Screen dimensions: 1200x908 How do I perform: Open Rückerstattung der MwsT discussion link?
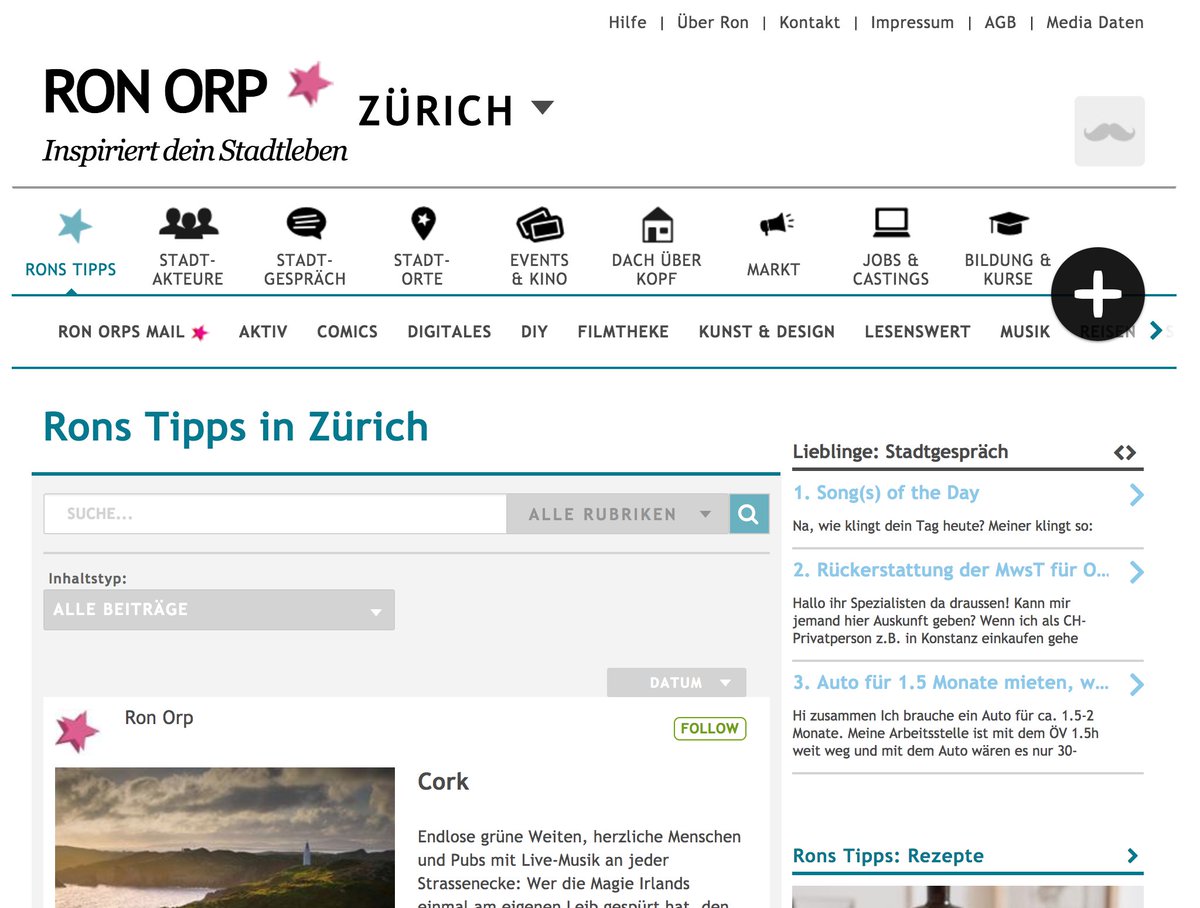[x=951, y=570]
